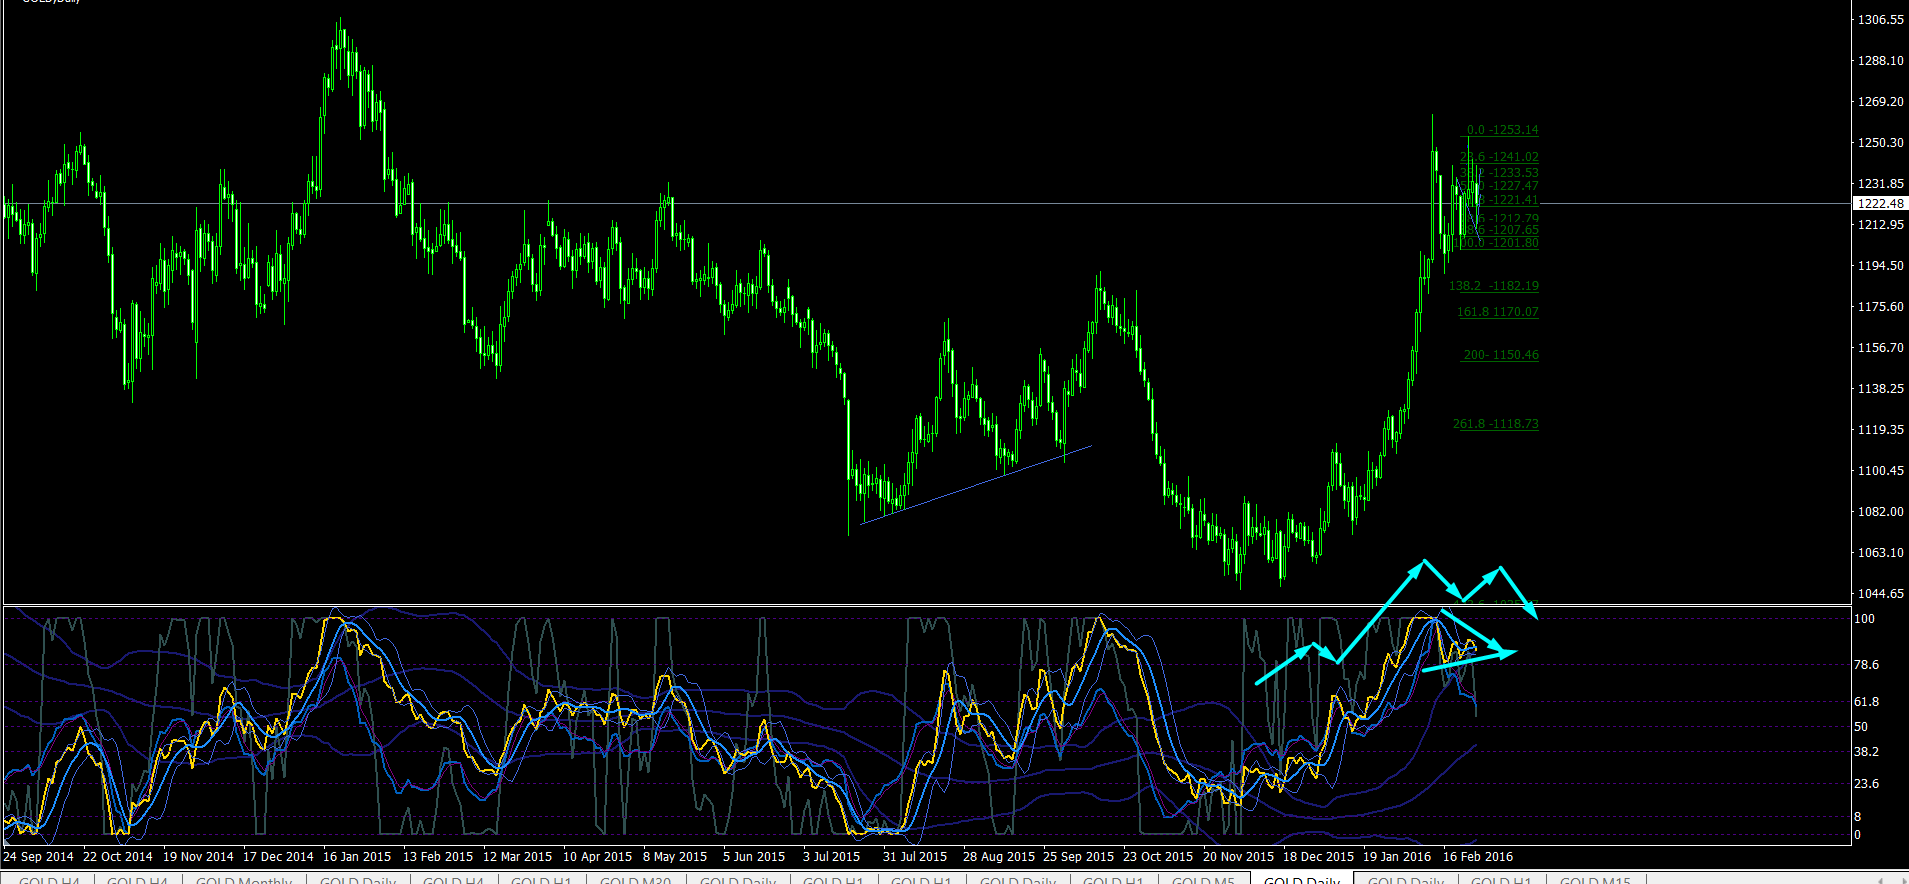The image size is (1909, 884).
Task: Open the GOLD,M30 chart tab
Action: pyautogui.click(x=635, y=880)
